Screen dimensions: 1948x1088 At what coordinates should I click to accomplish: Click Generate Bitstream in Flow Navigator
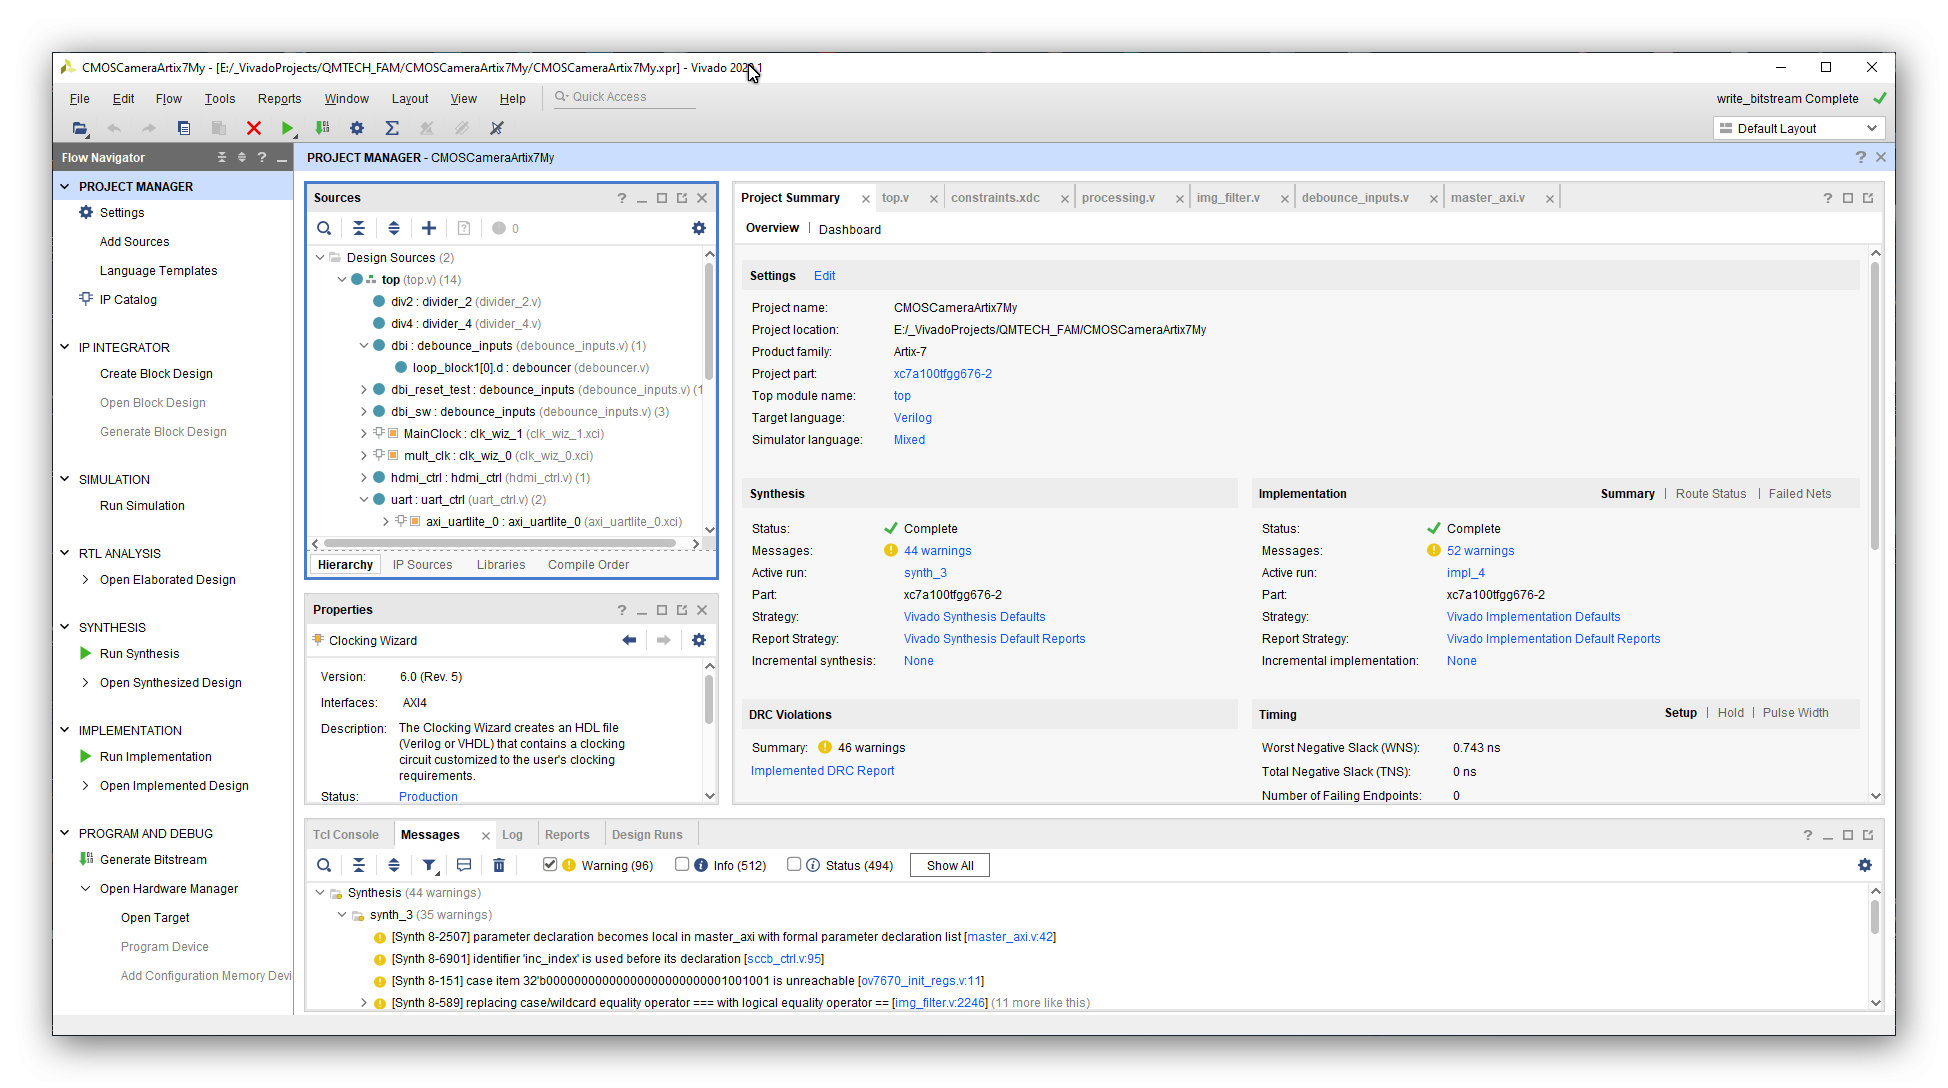(153, 859)
